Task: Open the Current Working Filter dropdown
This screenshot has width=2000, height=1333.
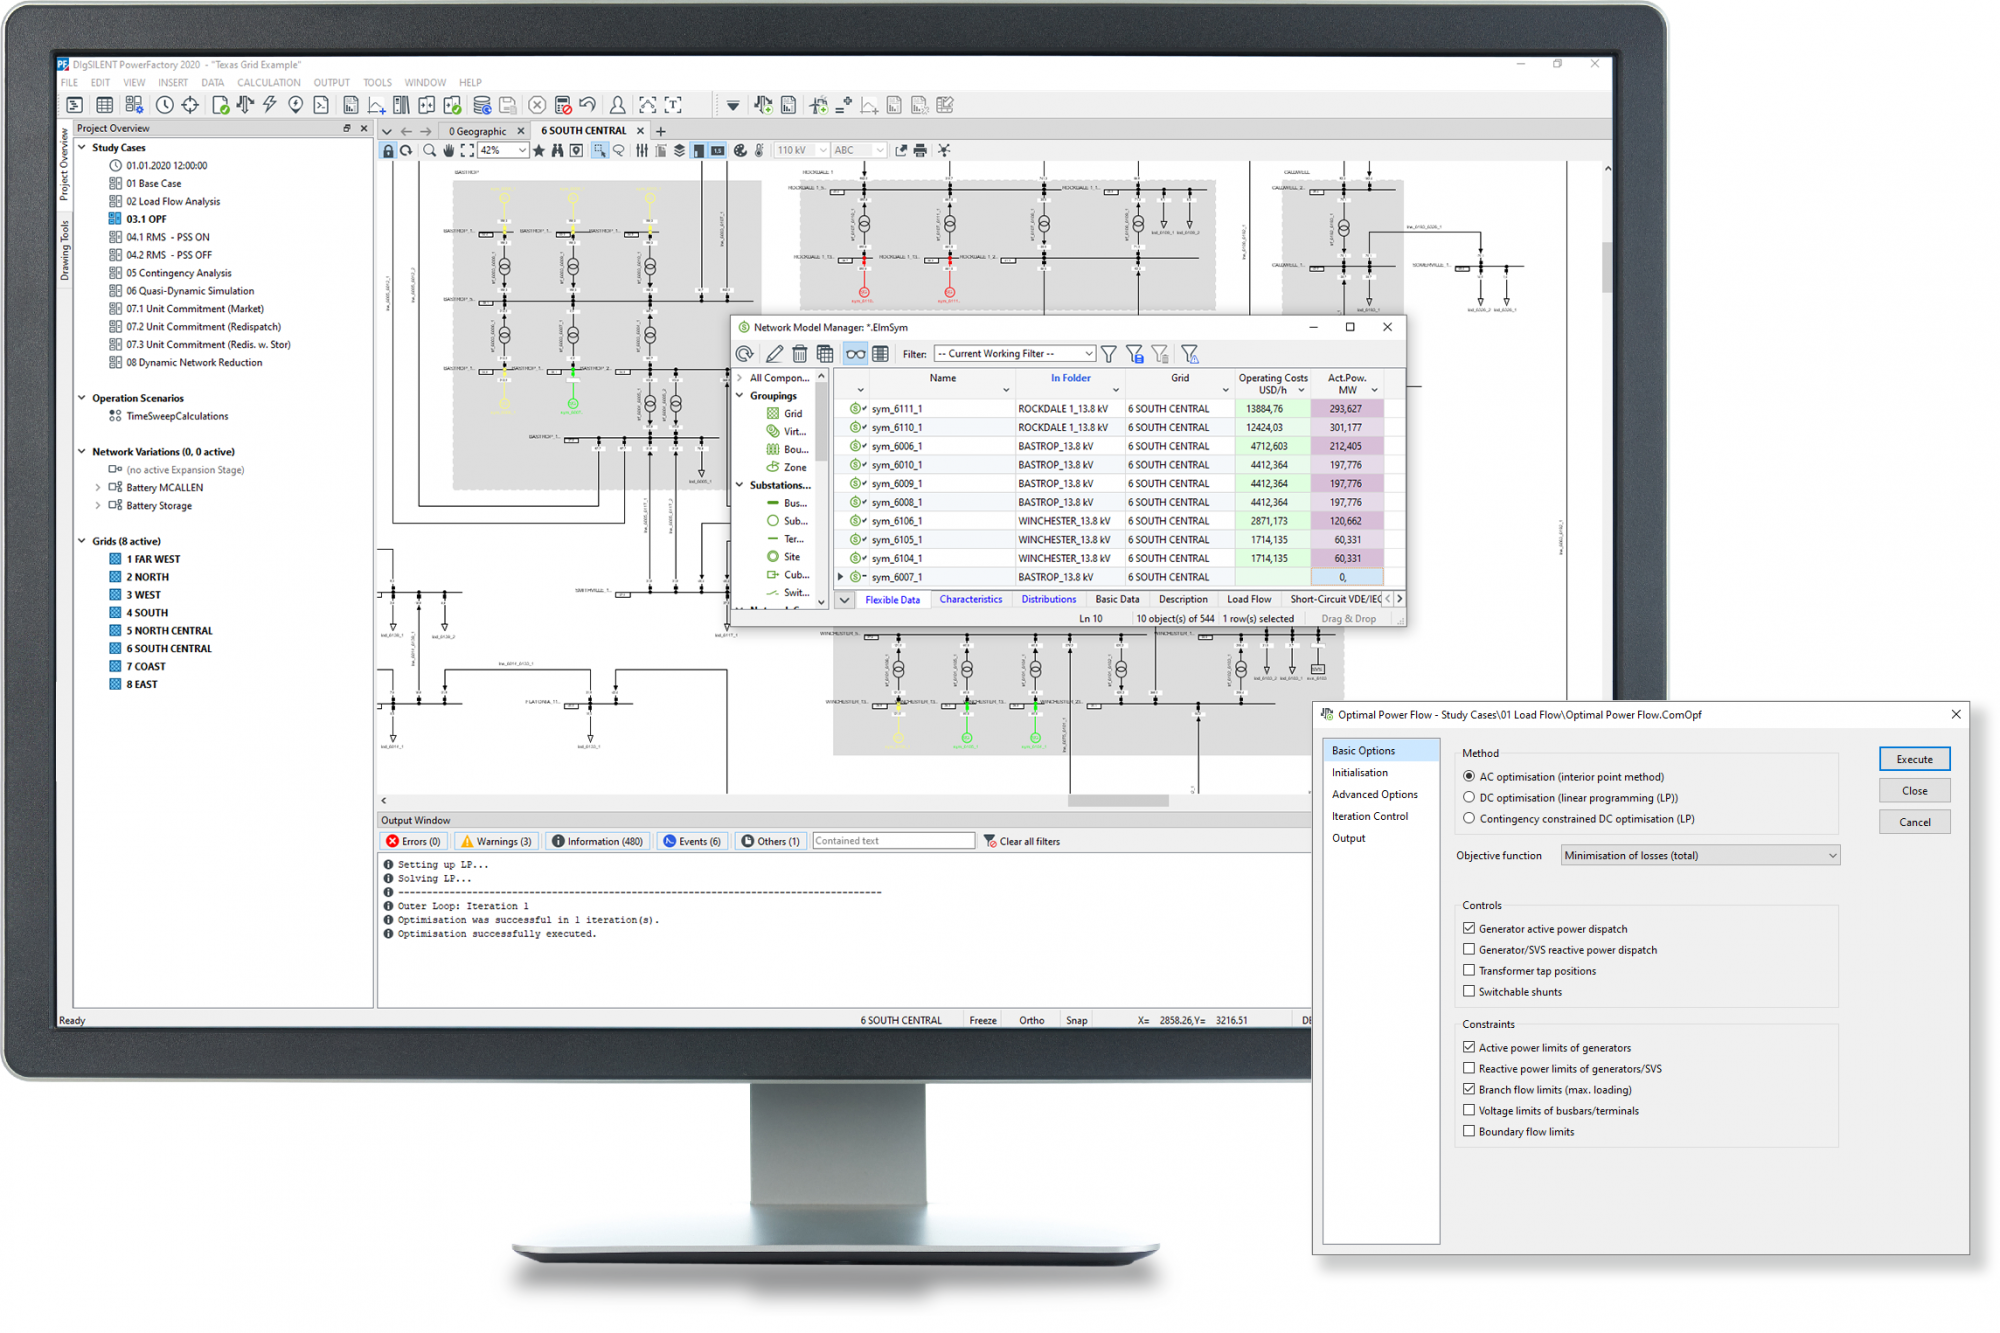Action: click(1014, 354)
